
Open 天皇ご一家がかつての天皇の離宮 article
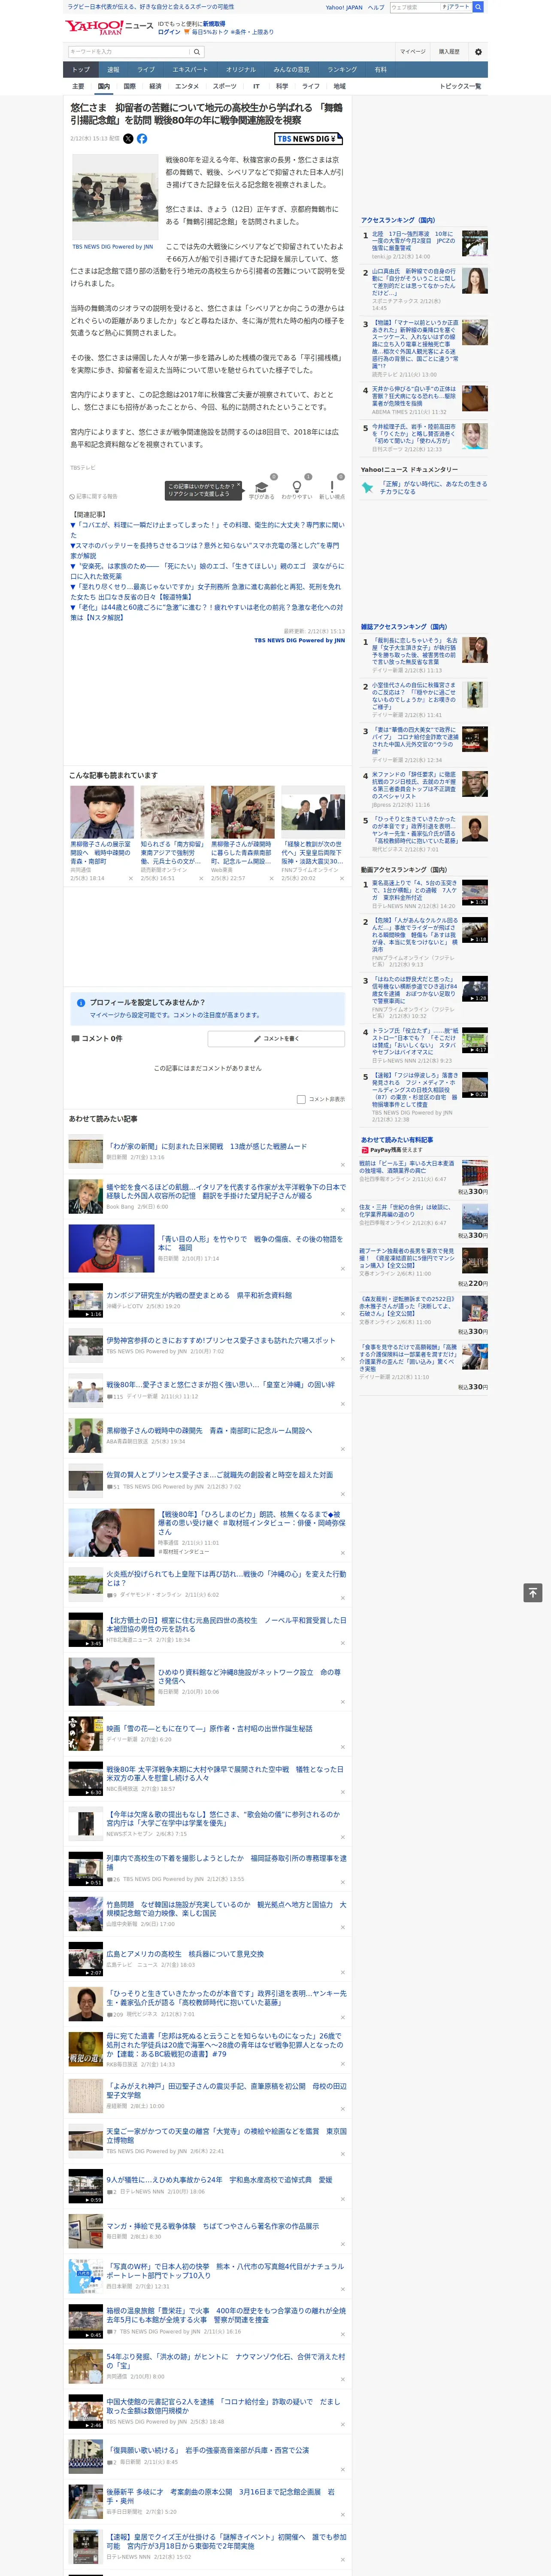click(x=227, y=2135)
